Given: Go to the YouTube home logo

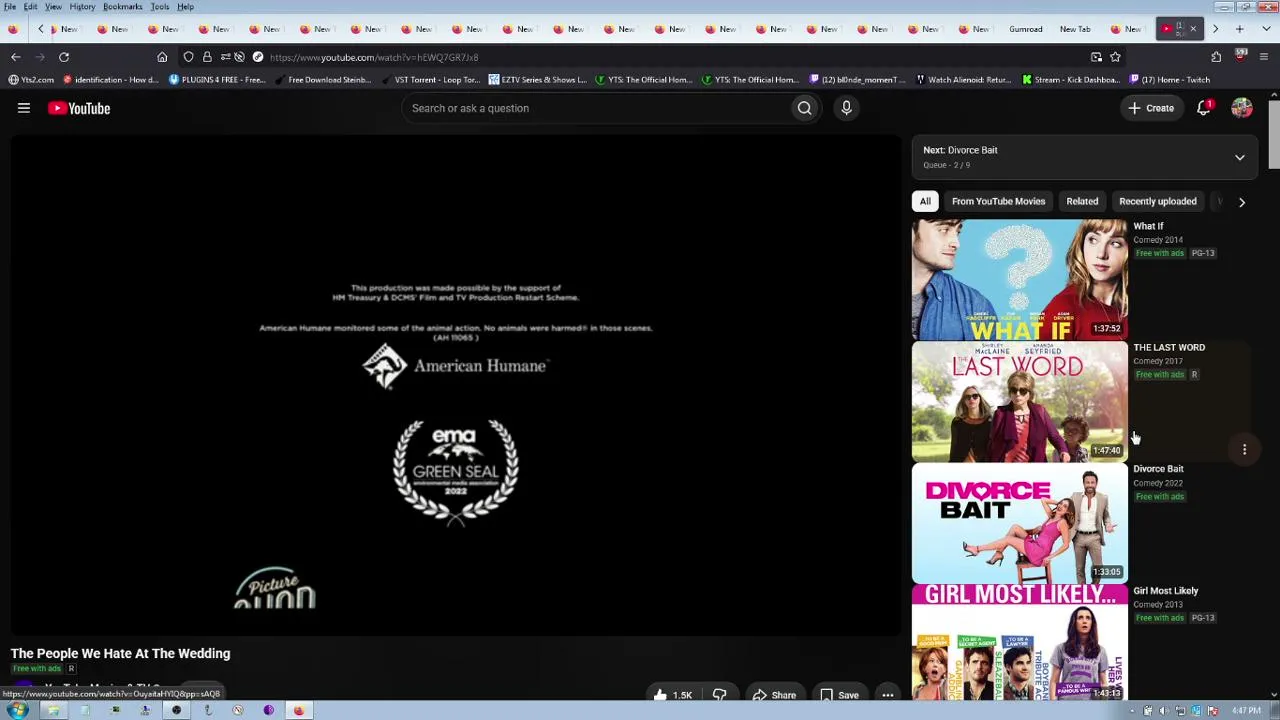Looking at the screenshot, I should pos(79,108).
